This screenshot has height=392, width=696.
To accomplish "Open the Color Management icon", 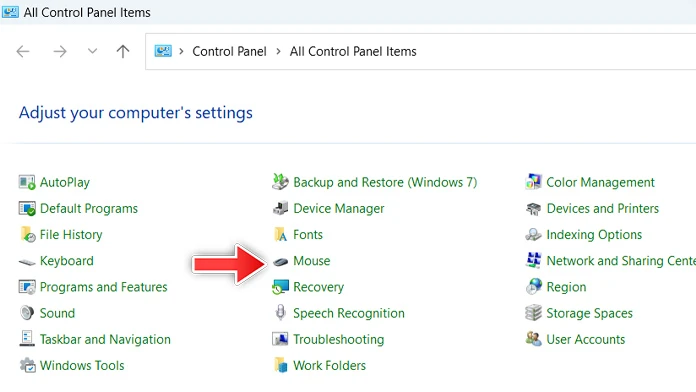I will click(x=534, y=182).
